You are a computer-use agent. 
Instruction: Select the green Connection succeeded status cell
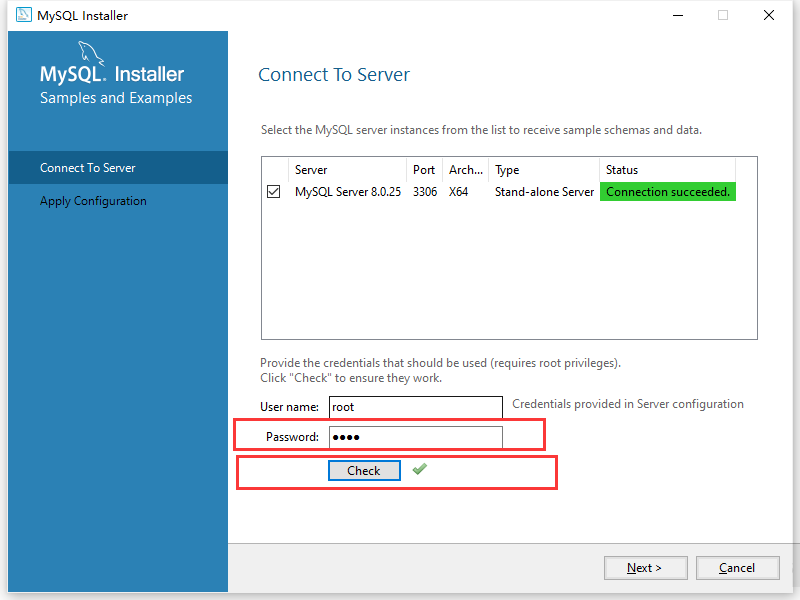pyautogui.click(x=667, y=192)
